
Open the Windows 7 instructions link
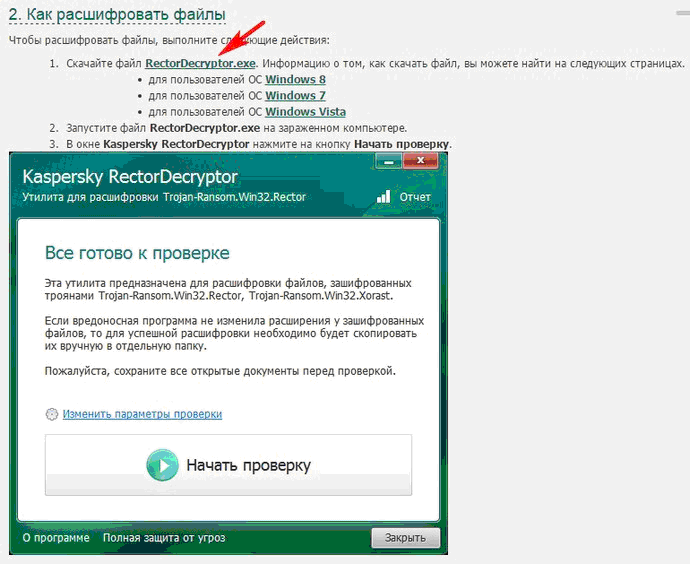point(295,96)
